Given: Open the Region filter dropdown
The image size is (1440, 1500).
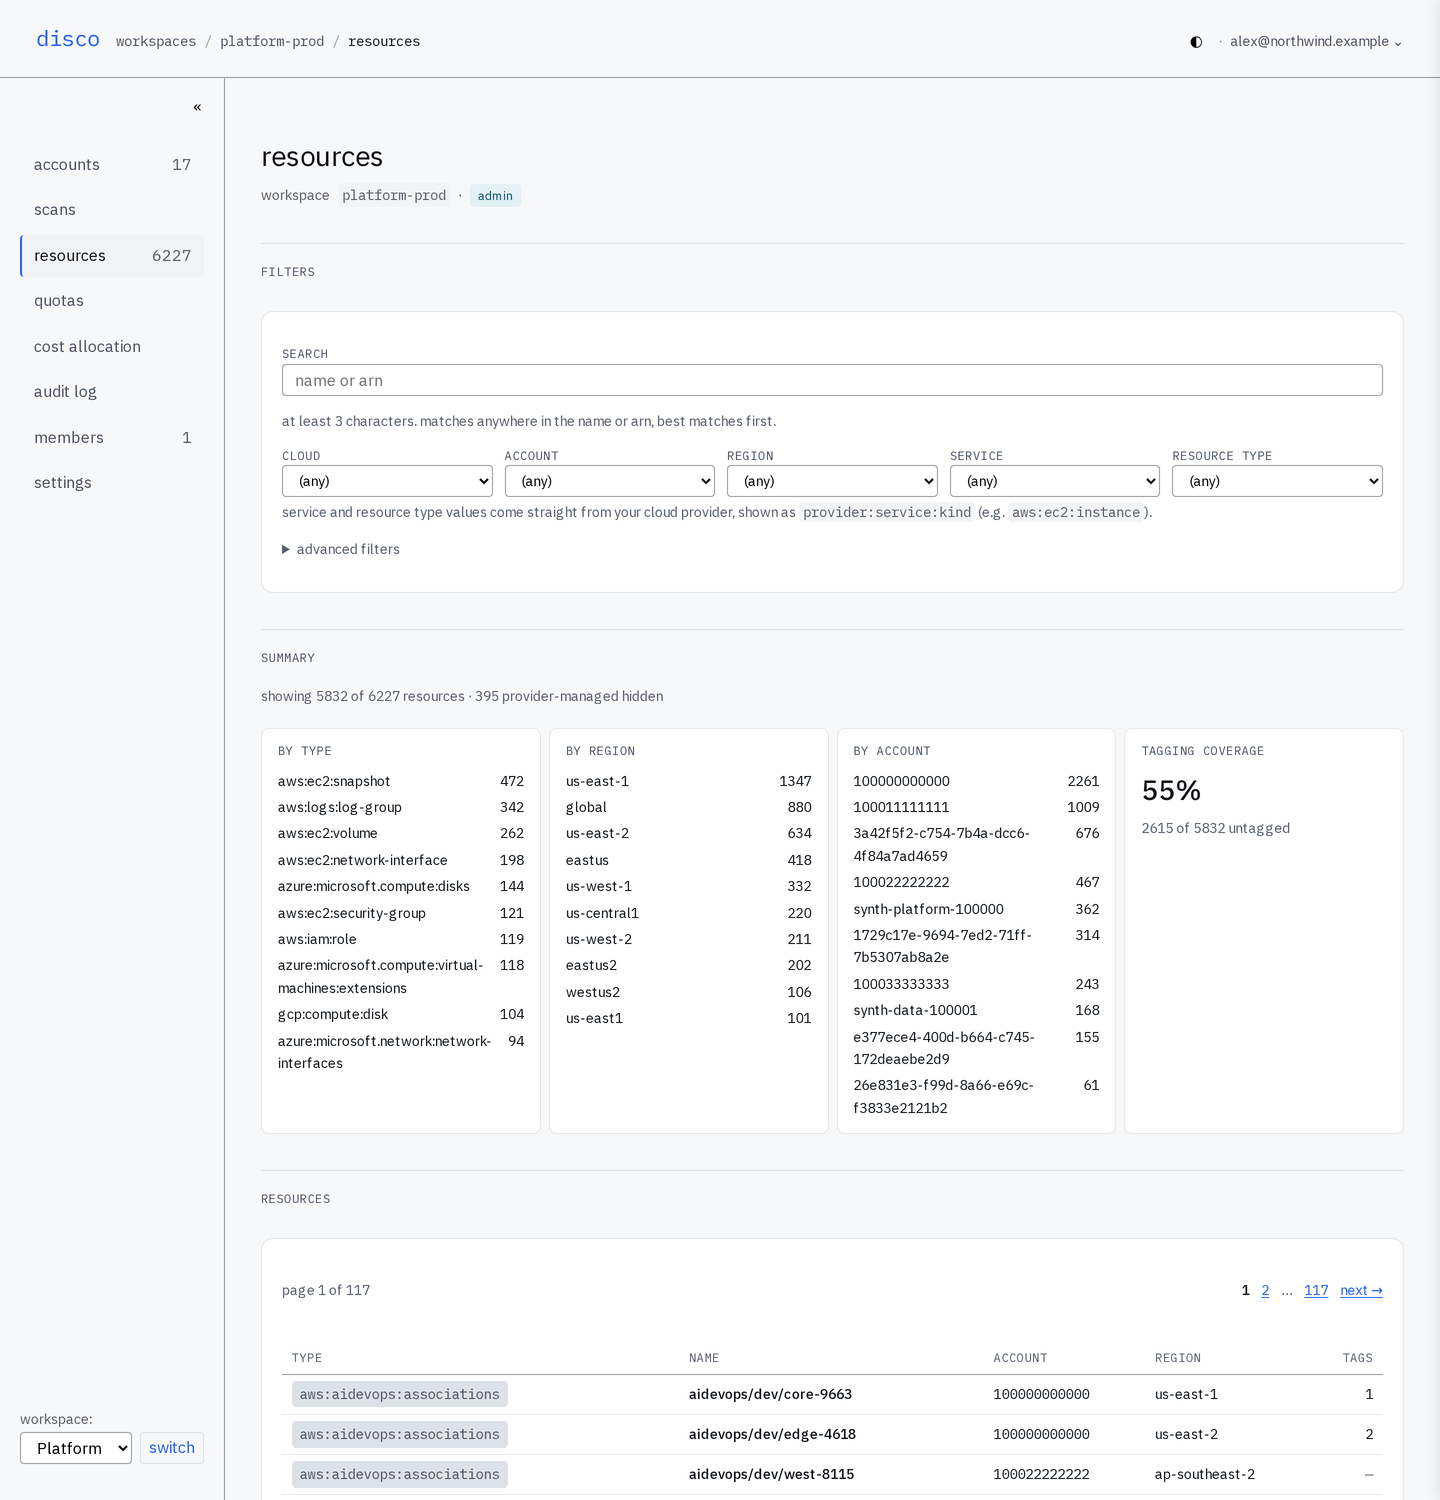Looking at the screenshot, I should click(832, 481).
